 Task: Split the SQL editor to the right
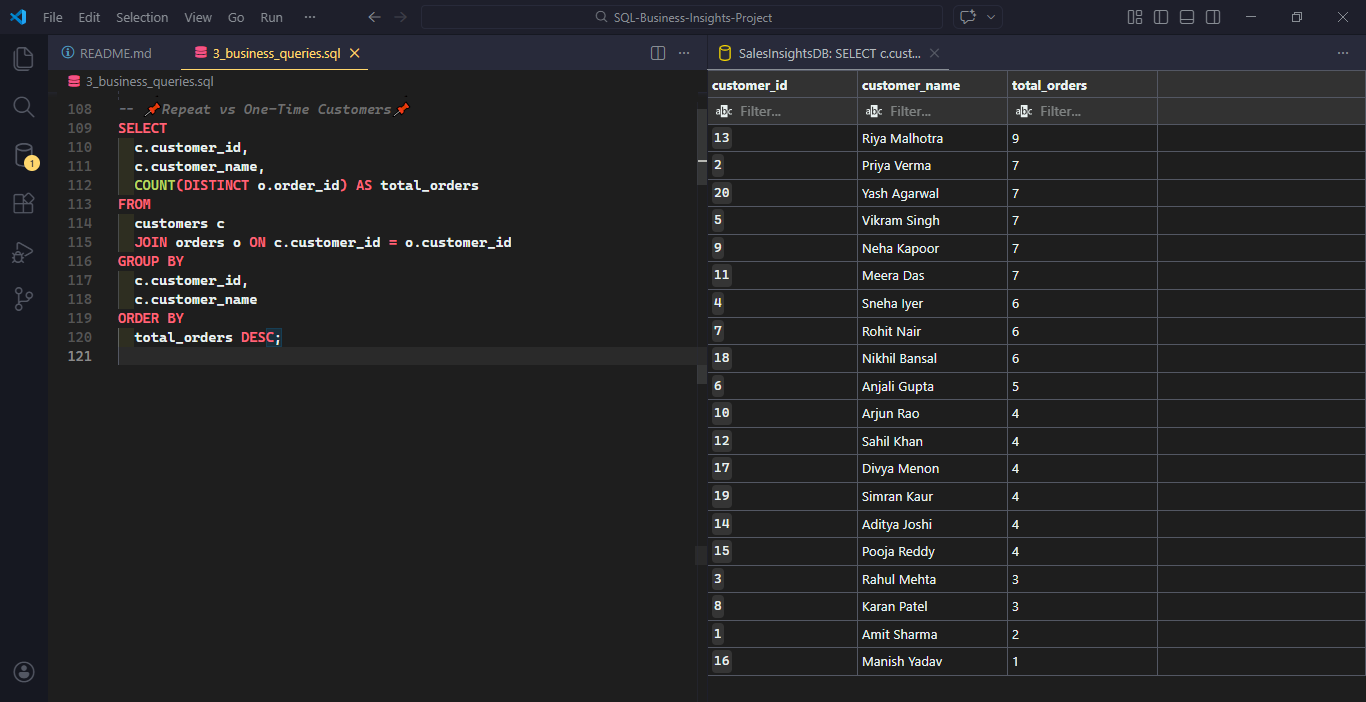658,53
